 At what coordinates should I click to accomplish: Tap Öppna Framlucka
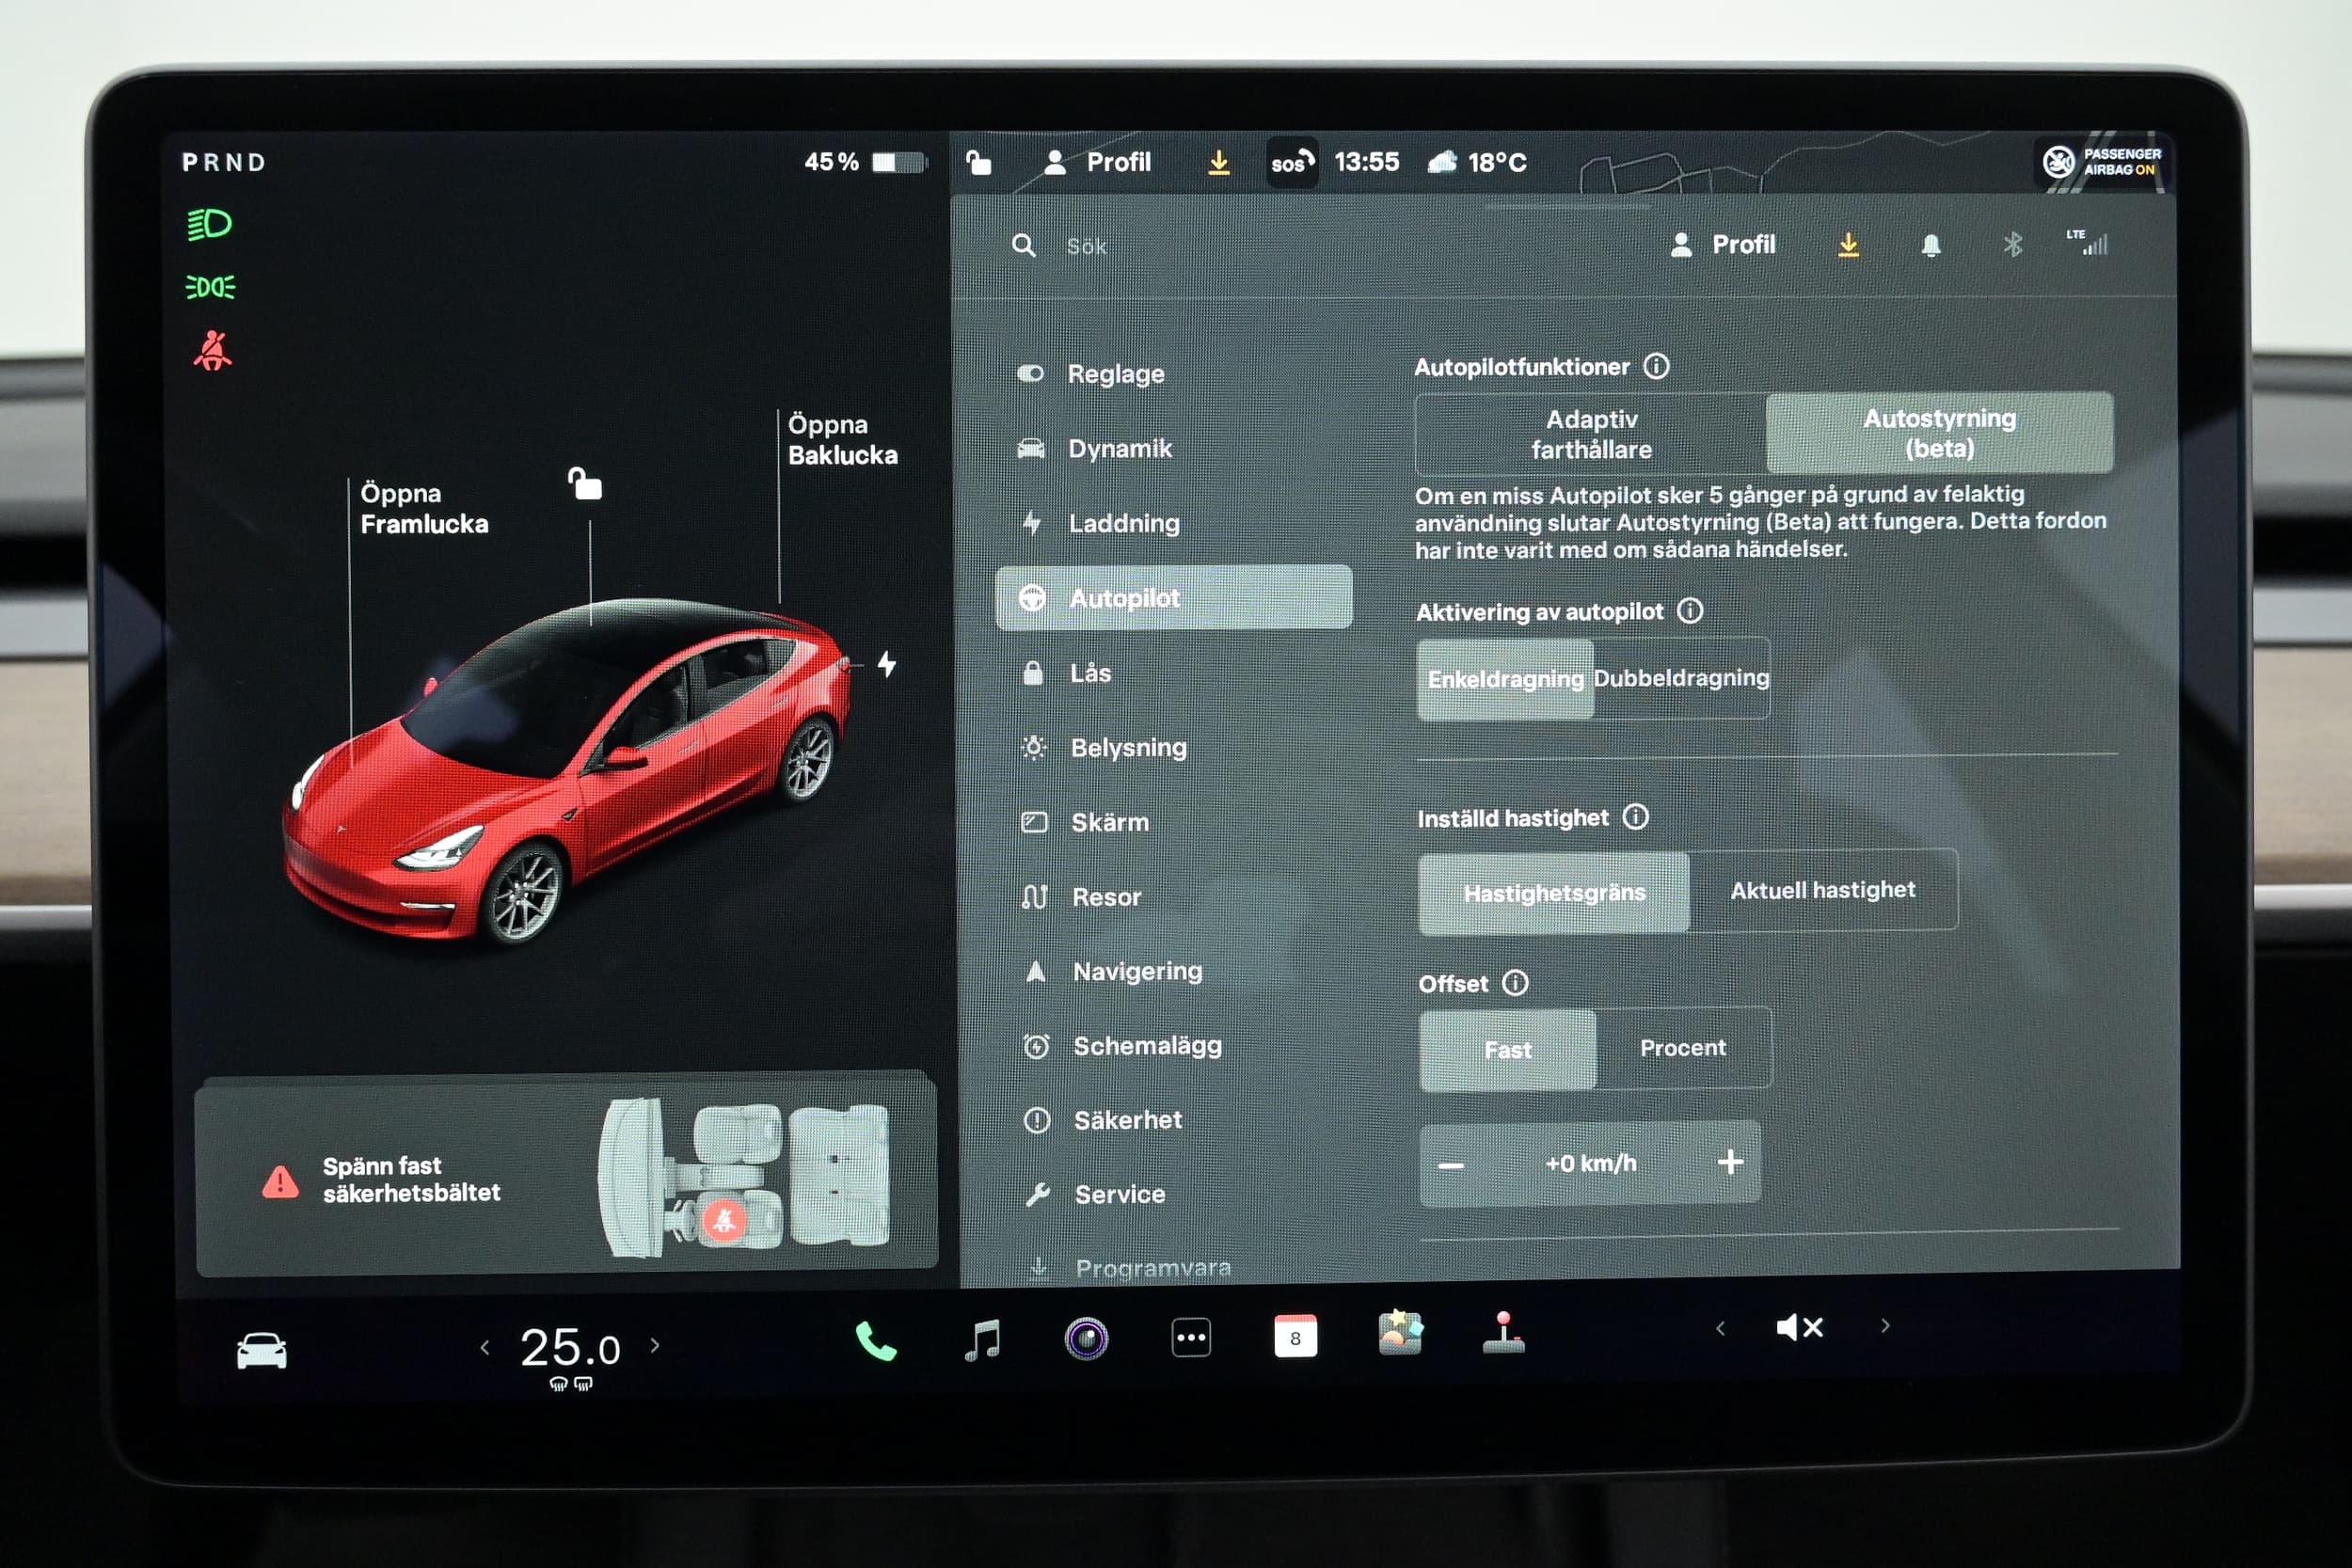pyautogui.click(x=423, y=509)
